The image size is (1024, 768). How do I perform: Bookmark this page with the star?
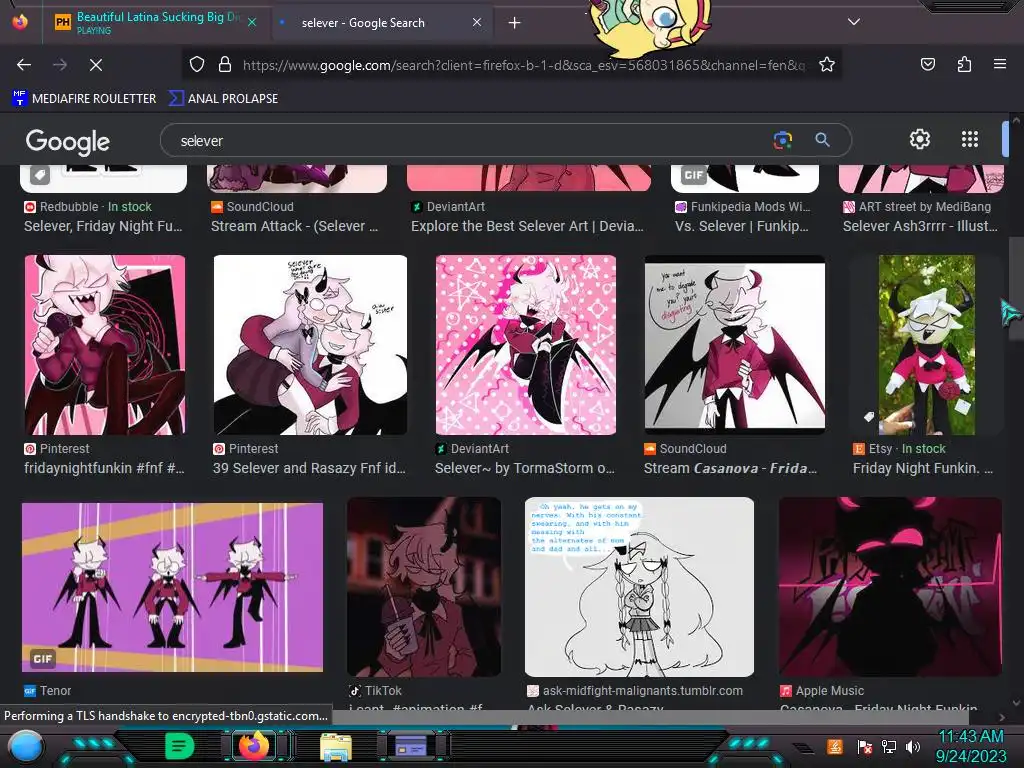[827, 65]
